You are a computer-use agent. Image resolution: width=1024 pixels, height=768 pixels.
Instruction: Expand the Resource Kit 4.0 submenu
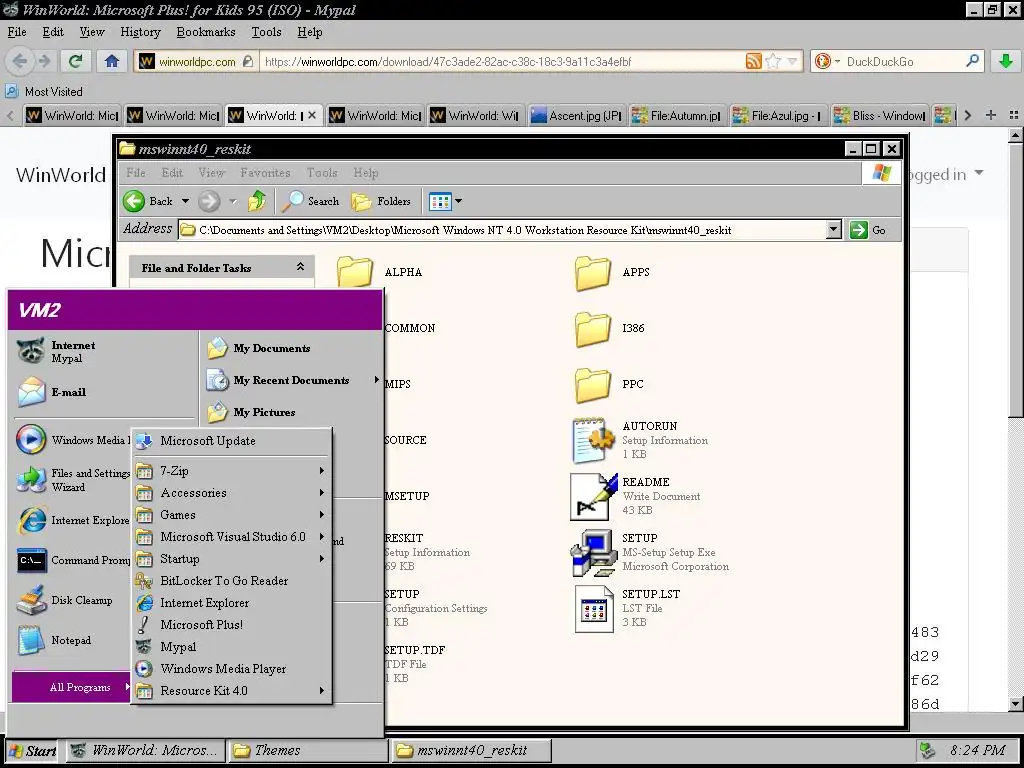coord(231,691)
